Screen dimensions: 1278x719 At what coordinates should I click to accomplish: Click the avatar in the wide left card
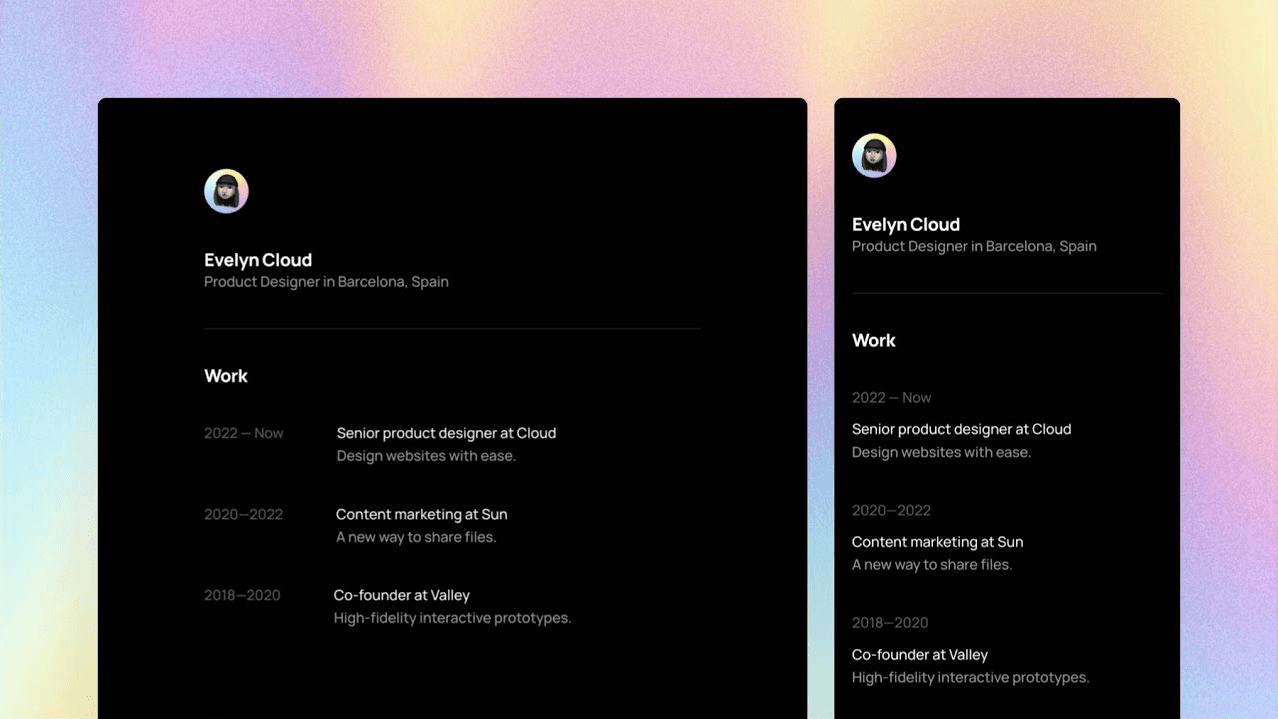tap(226, 191)
